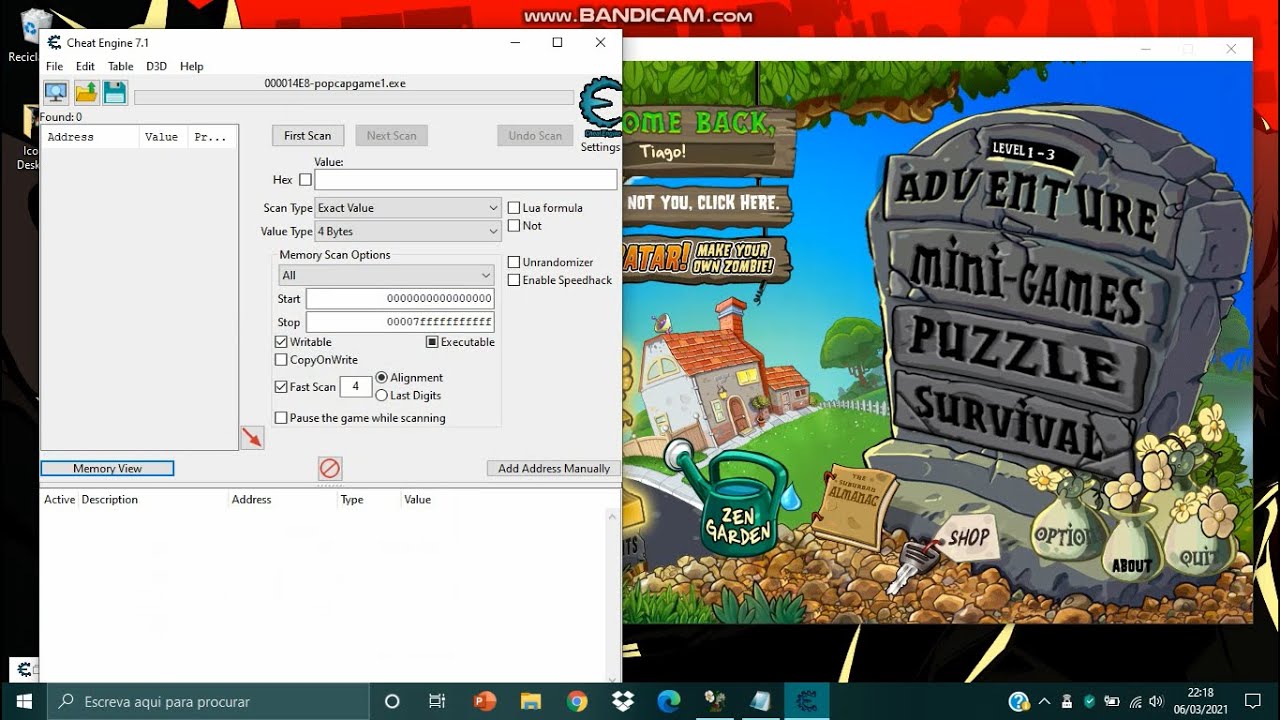Screen dimensions: 1280x720
Task: Click Add Address Manually button
Action: (554, 468)
